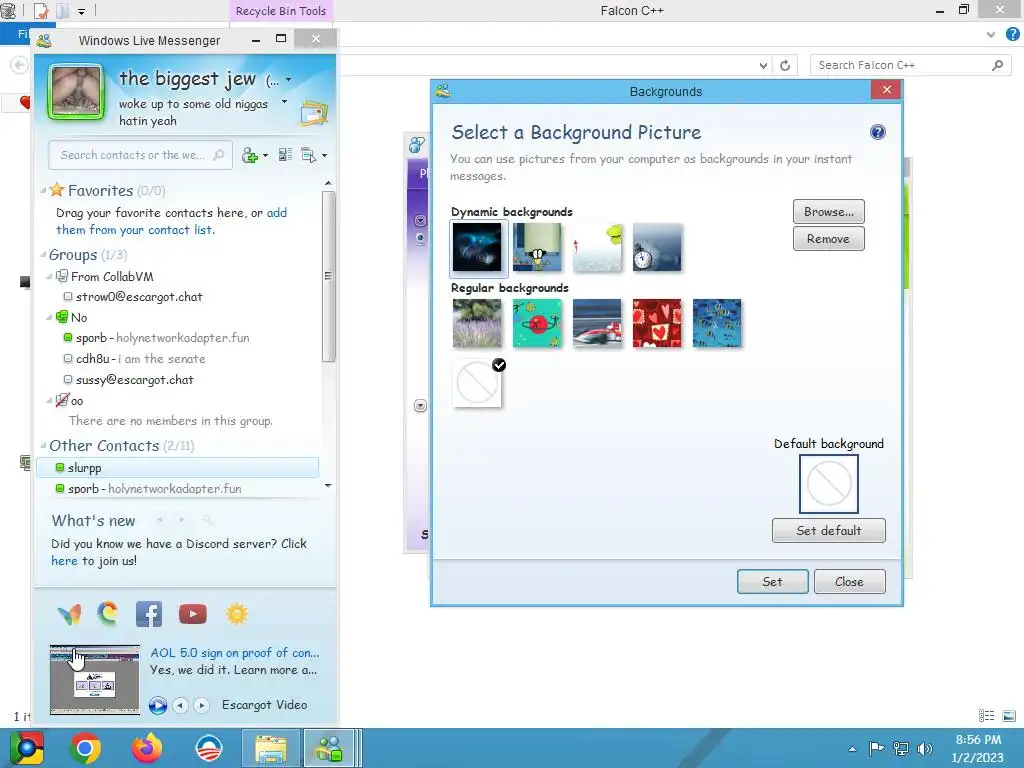
Task: Click the Falcon C++ refresh icon
Action: [x=785, y=65]
